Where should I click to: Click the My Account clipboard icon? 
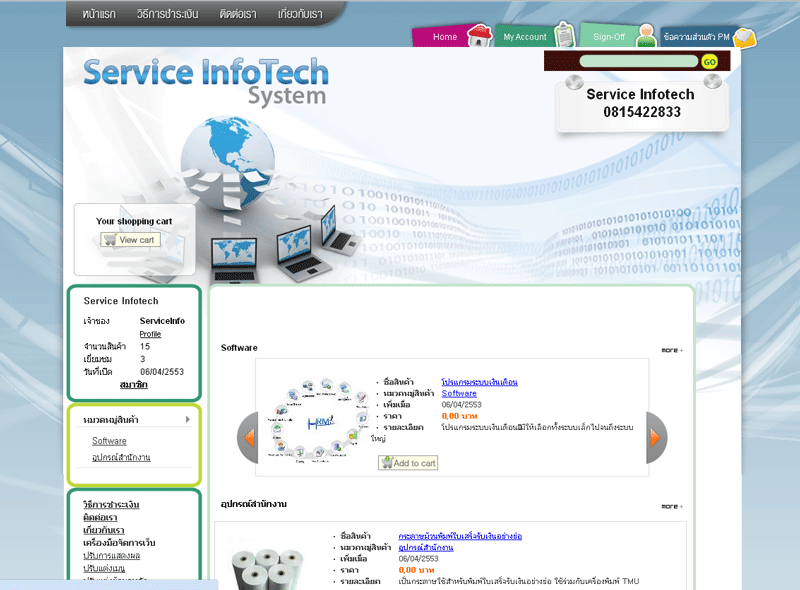(x=564, y=35)
